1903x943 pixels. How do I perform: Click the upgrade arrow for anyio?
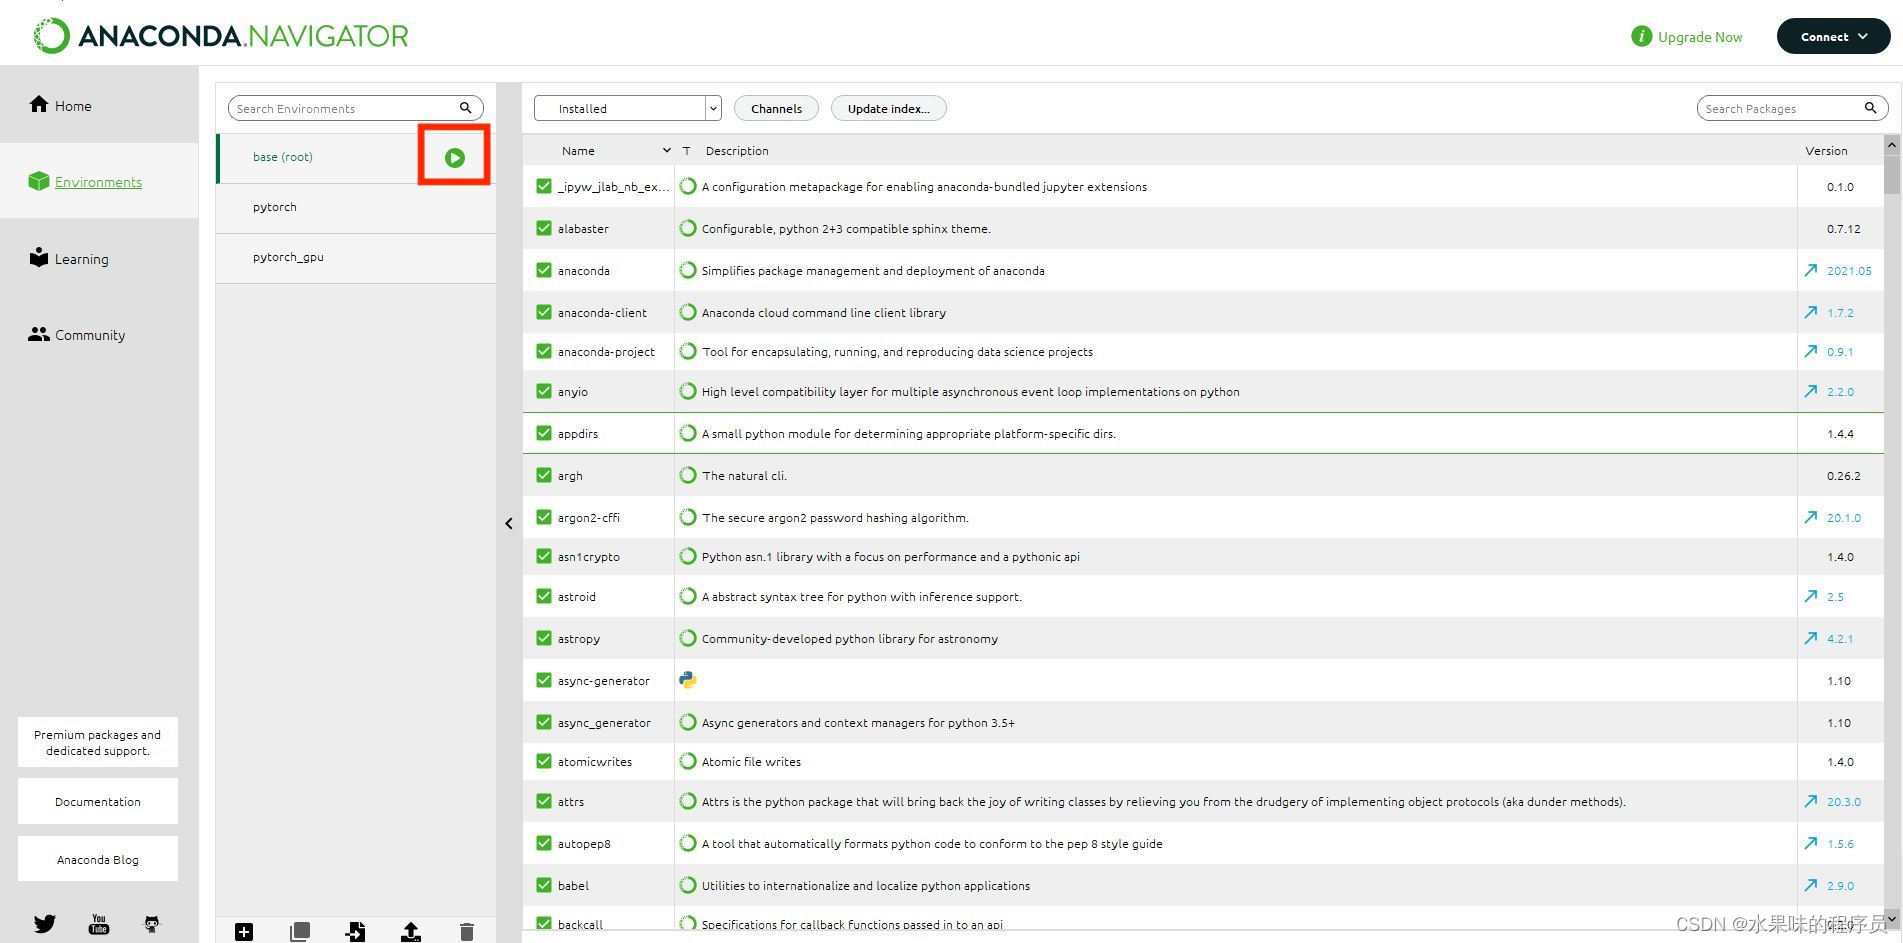tap(1811, 391)
